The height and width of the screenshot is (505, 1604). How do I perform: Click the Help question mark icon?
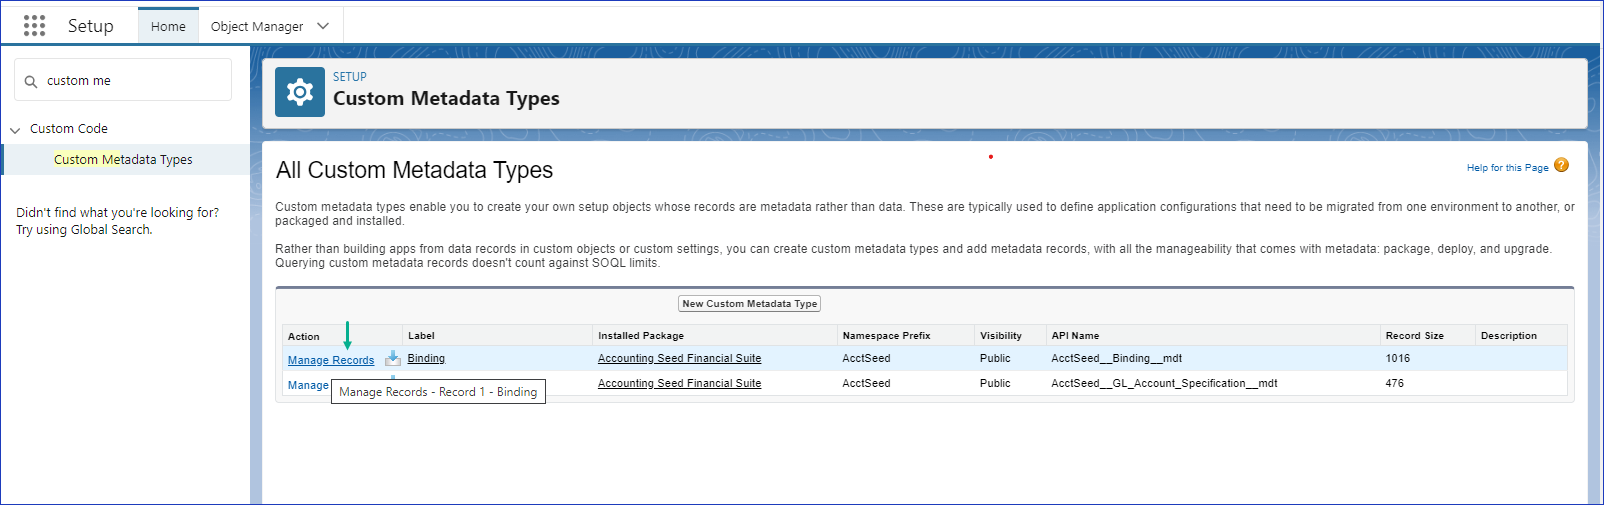(x=1561, y=166)
